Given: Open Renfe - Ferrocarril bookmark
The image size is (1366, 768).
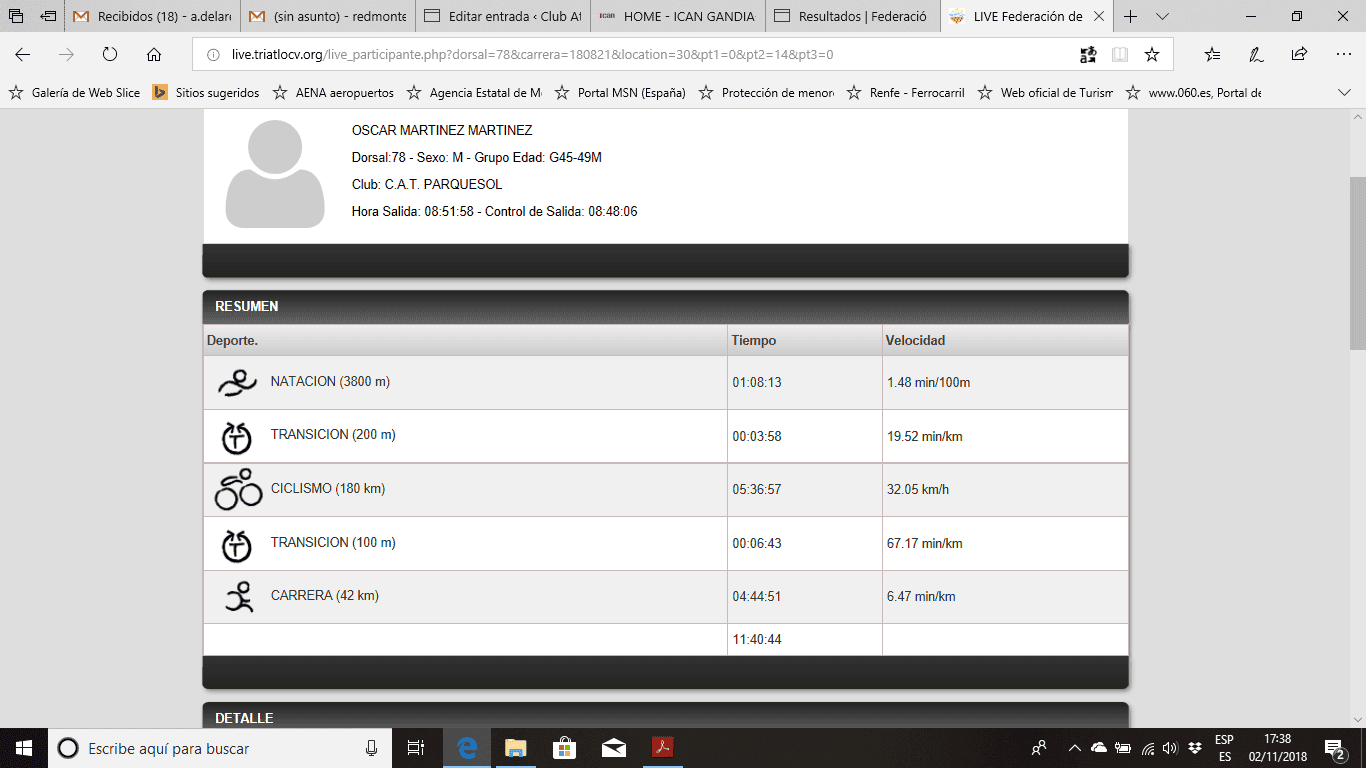Looking at the screenshot, I should [905, 93].
